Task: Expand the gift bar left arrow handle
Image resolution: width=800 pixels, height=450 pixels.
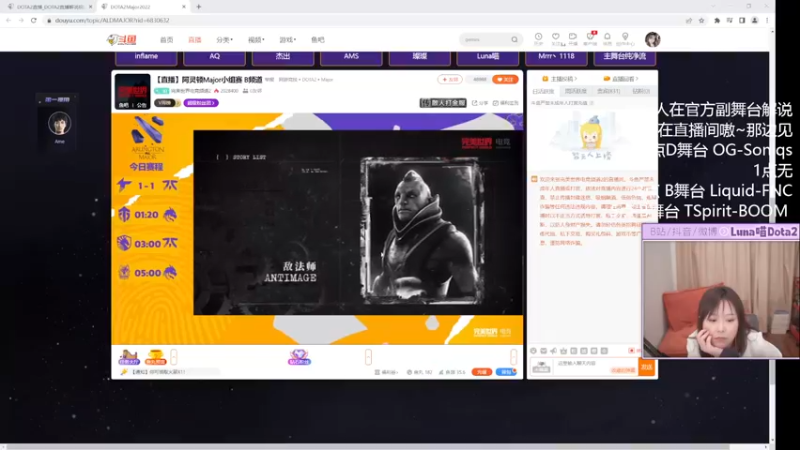Action: (173, 357)
